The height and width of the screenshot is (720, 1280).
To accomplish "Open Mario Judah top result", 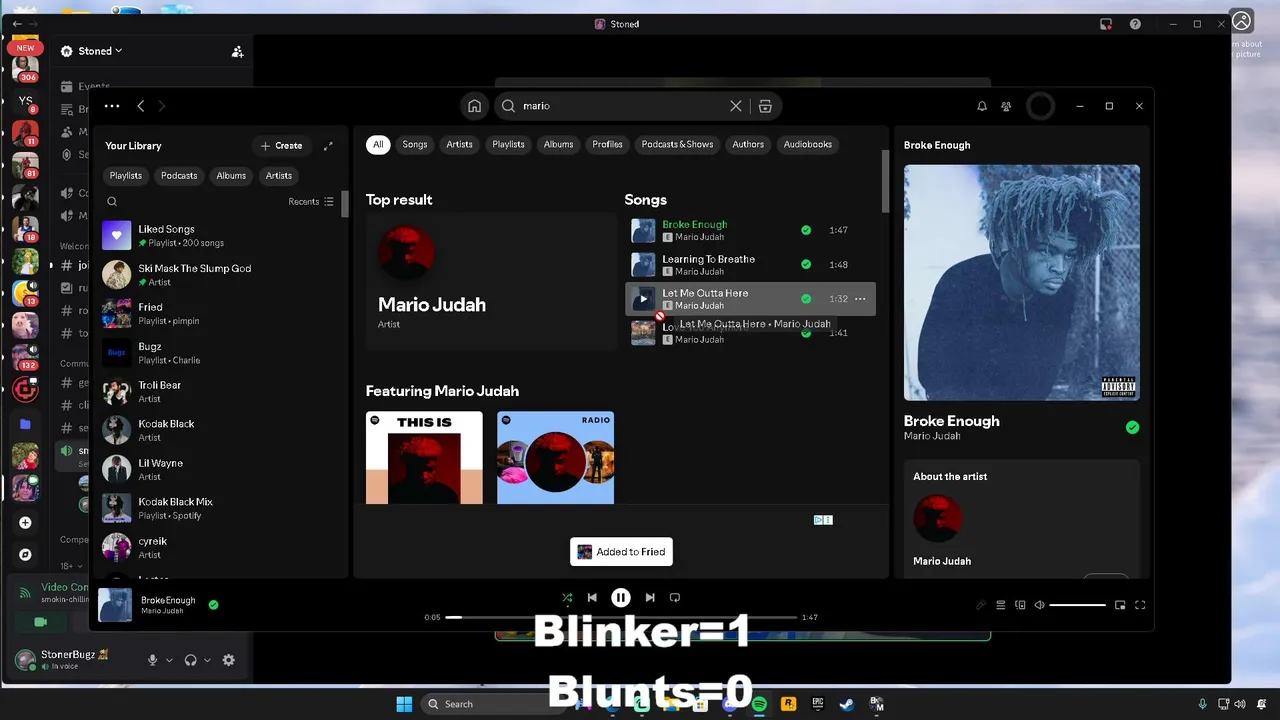I will coord(490,280).
